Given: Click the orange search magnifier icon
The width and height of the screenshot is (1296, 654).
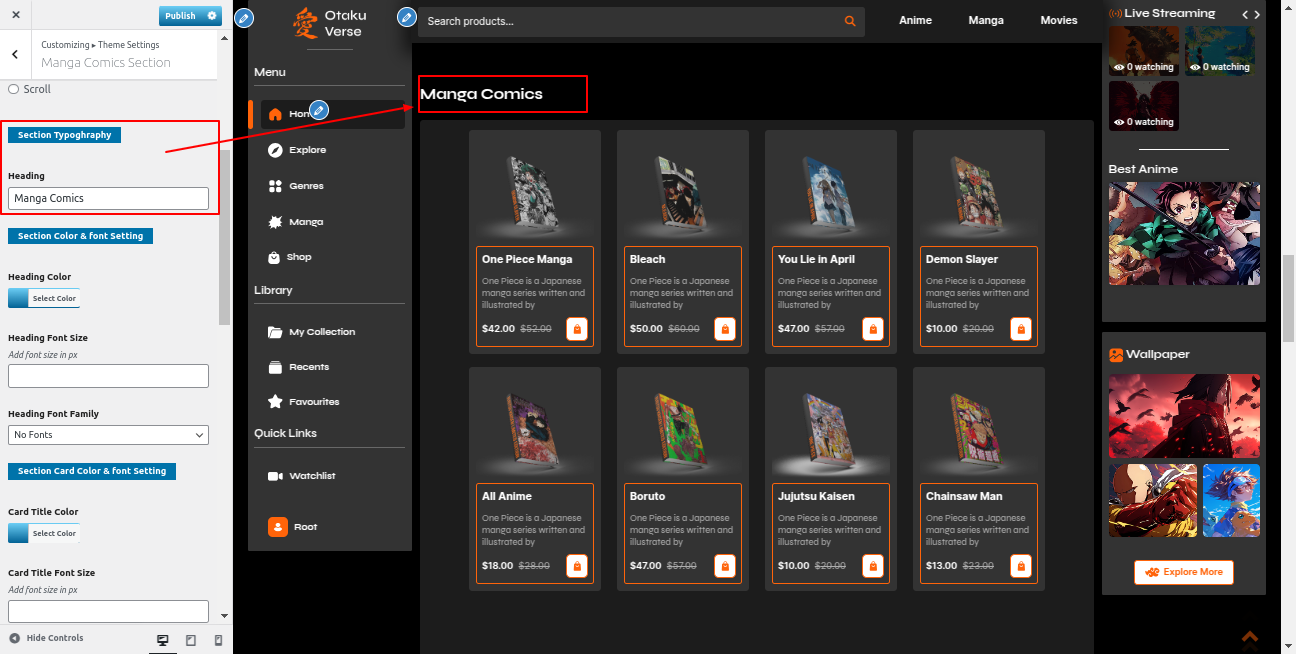Looking at the screenshot, I should (x=850, y=21).
